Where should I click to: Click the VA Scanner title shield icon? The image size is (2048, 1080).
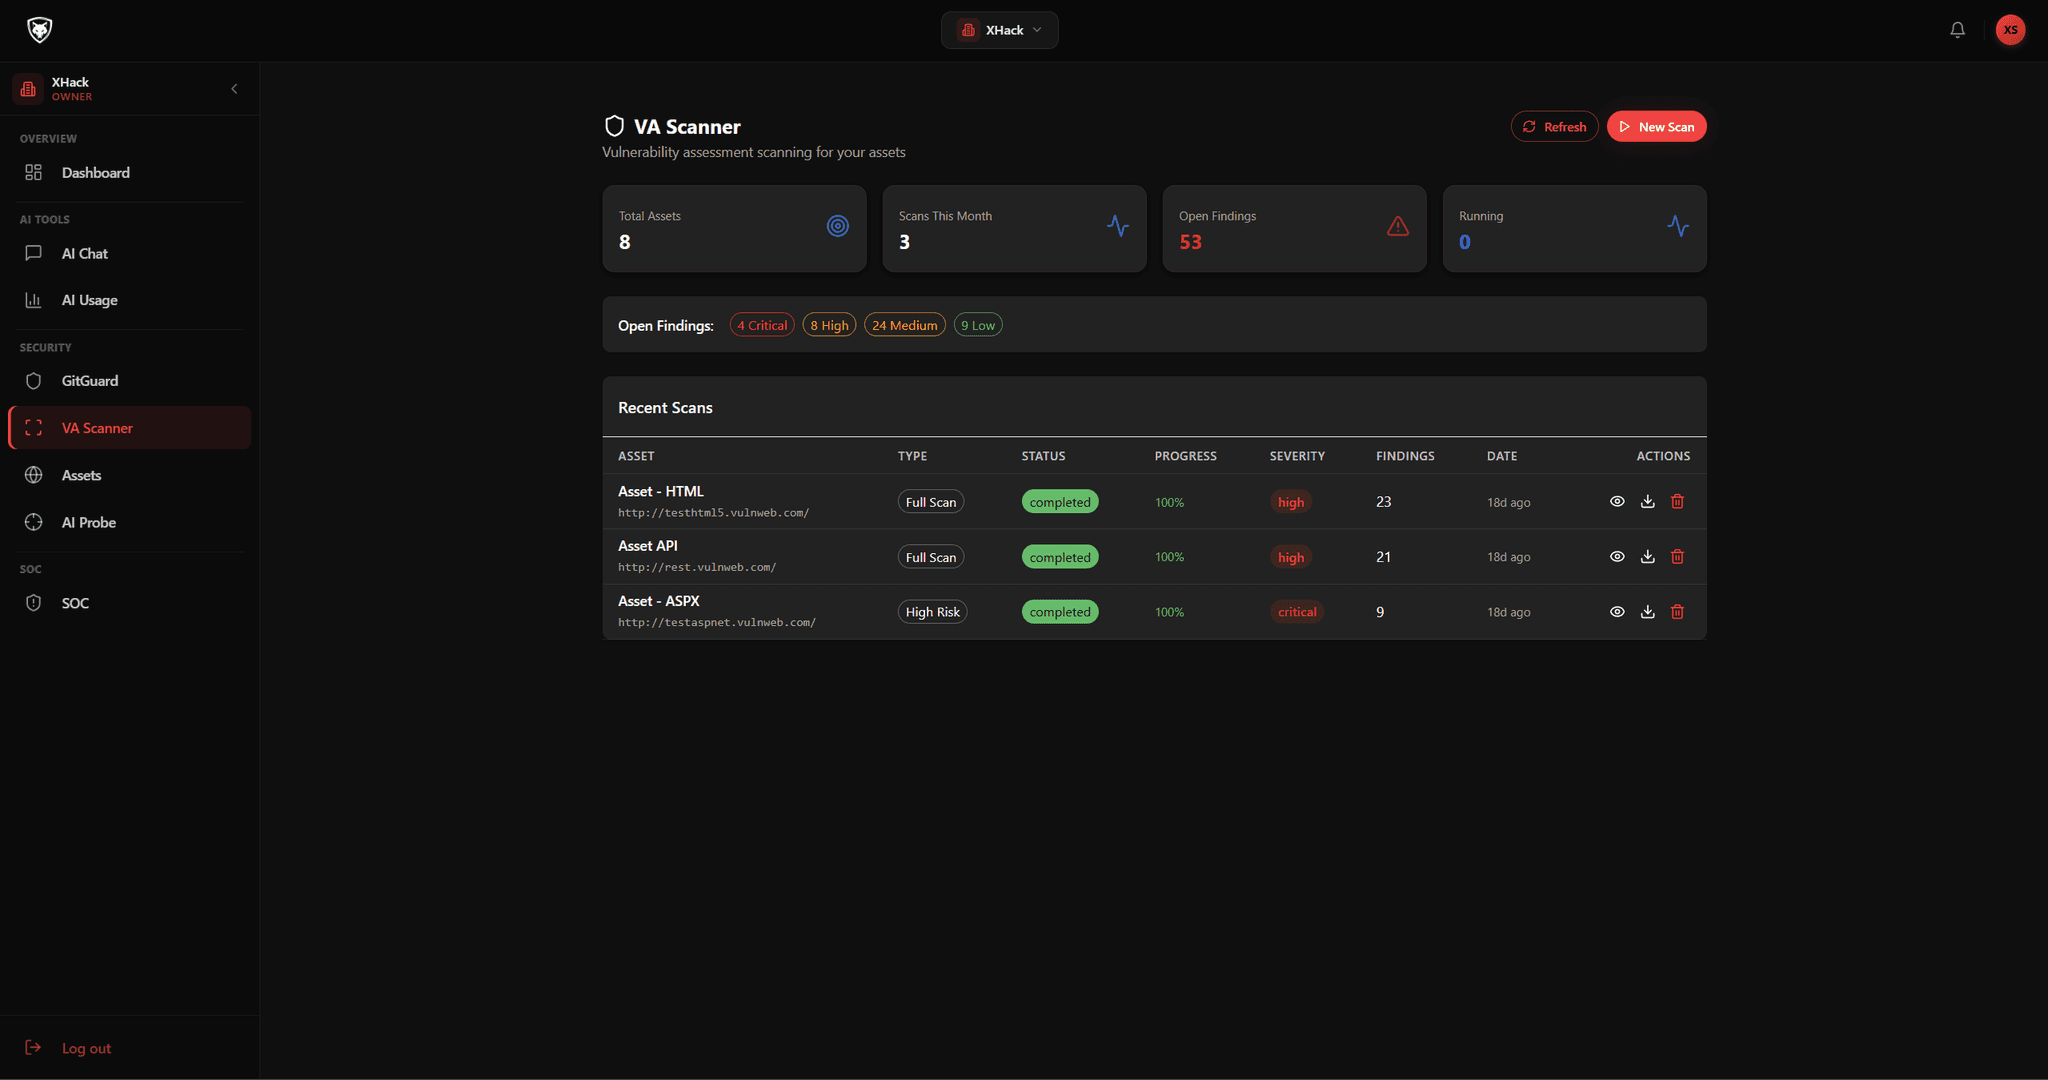click(x=614, y=126)
